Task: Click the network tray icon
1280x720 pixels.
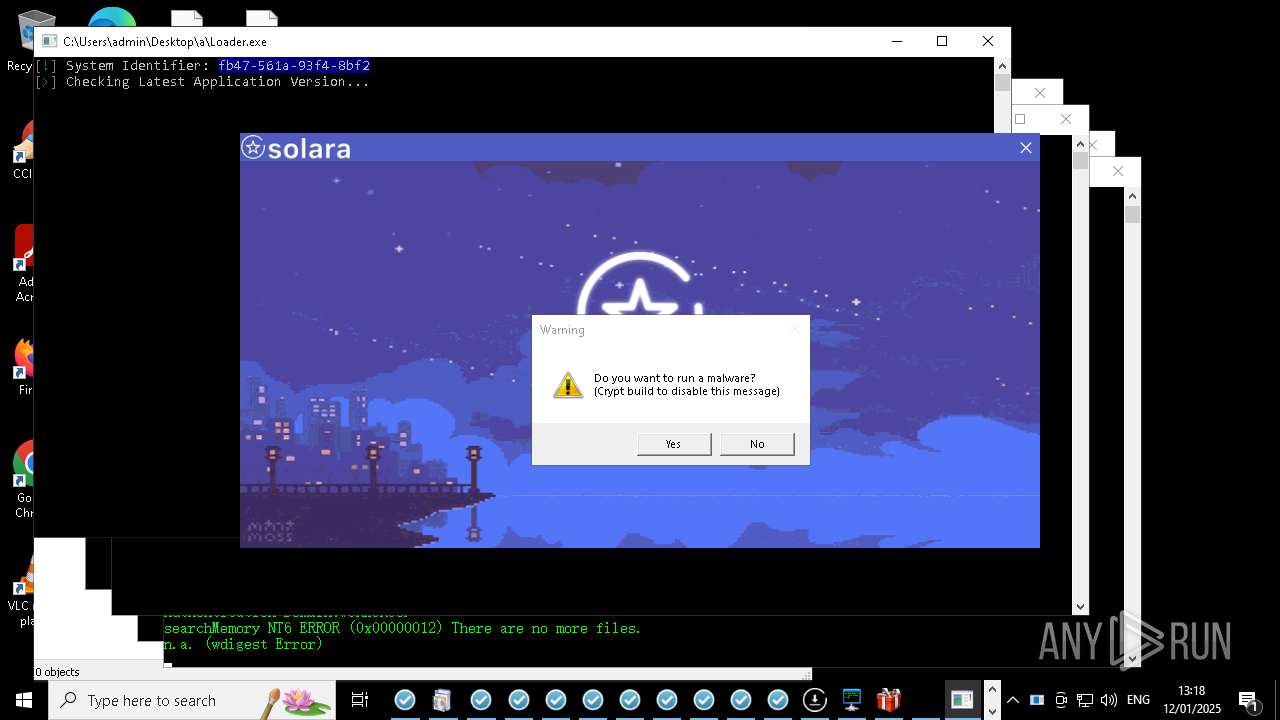Action: coord(1085,700)
